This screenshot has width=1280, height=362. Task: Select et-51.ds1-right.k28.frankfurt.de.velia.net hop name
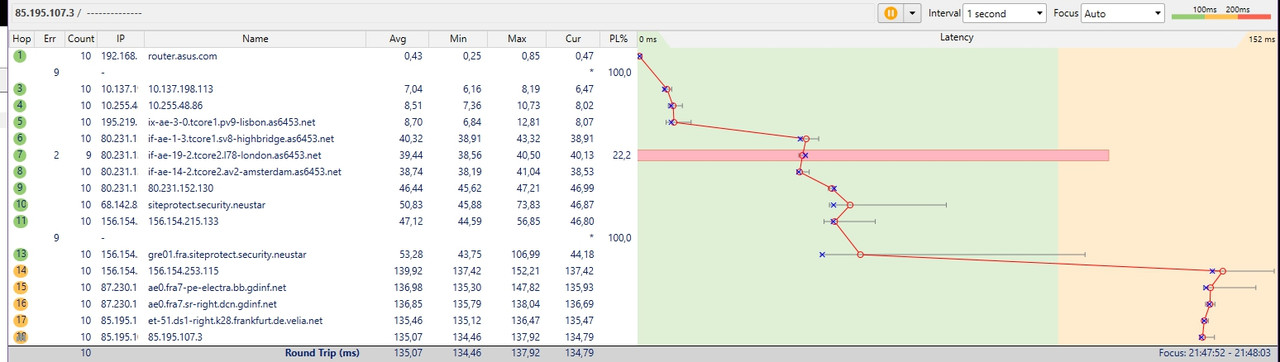point(236,320)
